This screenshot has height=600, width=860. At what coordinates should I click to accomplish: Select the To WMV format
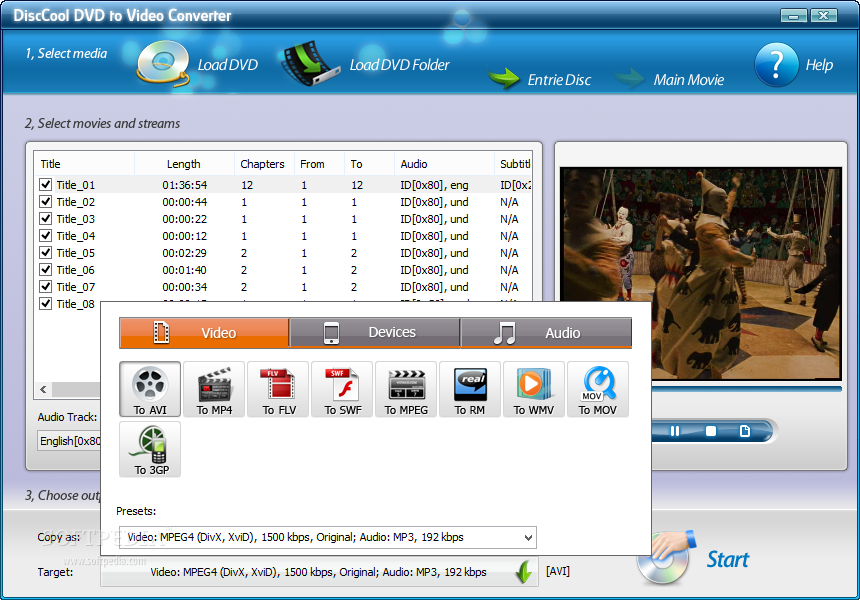click(x=534, y=389)
